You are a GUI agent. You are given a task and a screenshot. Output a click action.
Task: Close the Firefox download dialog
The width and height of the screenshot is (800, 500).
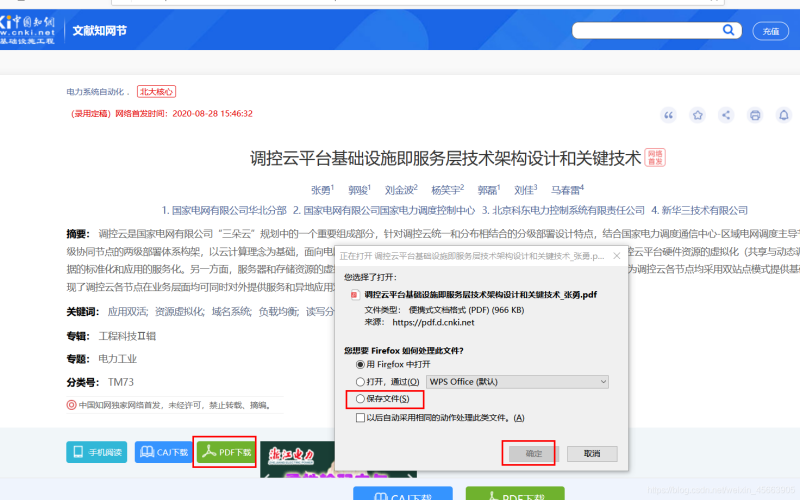[x=617, y=256]
